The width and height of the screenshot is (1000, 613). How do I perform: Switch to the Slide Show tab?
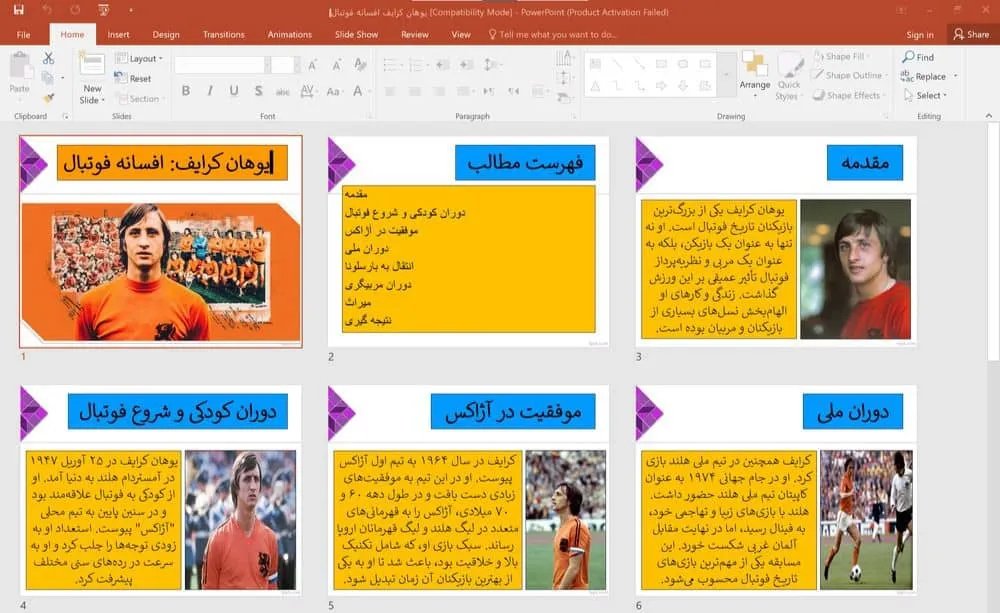coord(357,34)
